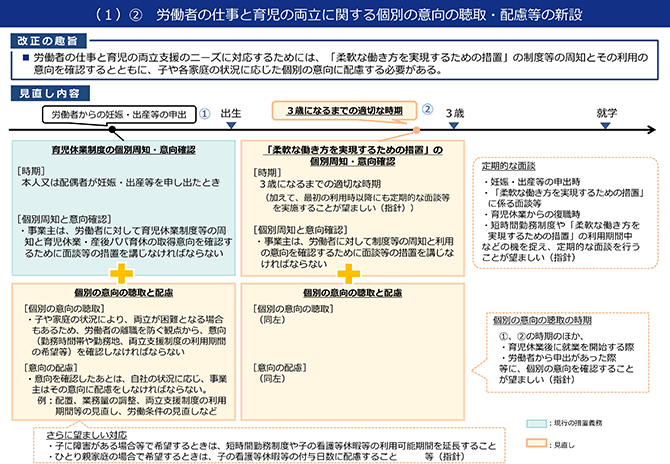Click (同左) under the right [個別の意向の聴取]
The height and width of the screenshot is (464, 670).
click(x=271, y=320)
